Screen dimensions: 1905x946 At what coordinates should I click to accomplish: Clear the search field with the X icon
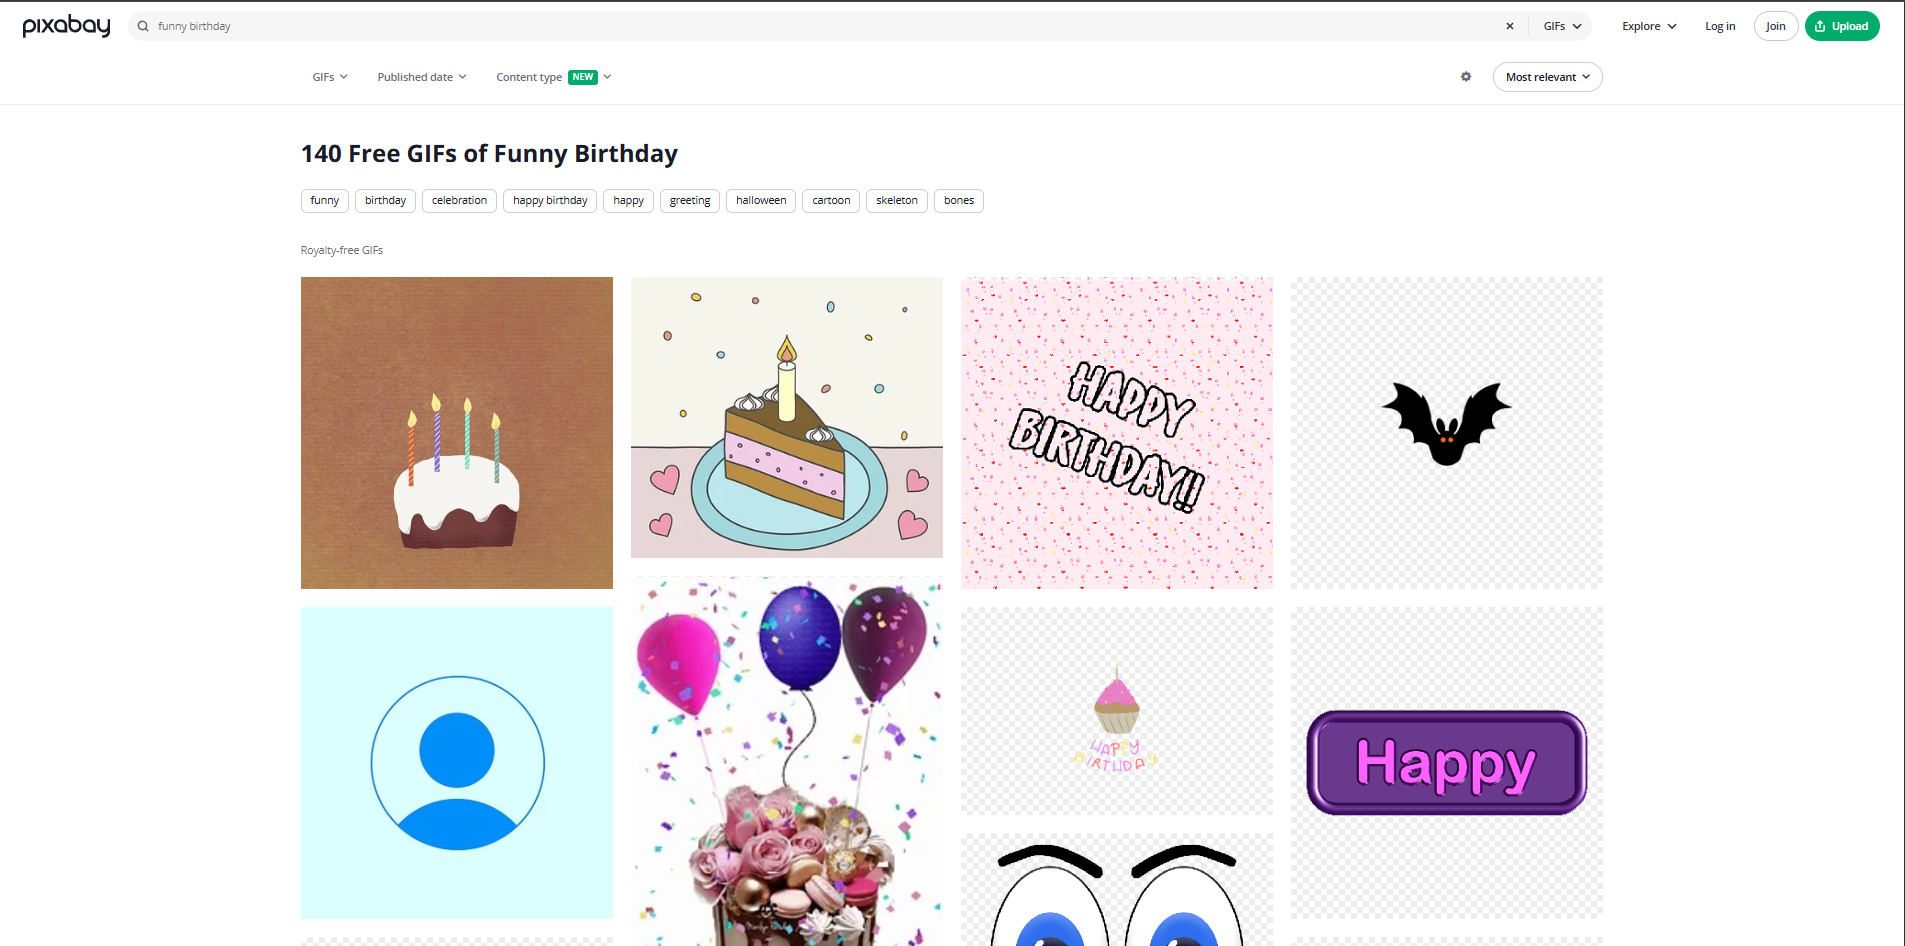point(1509,26)
